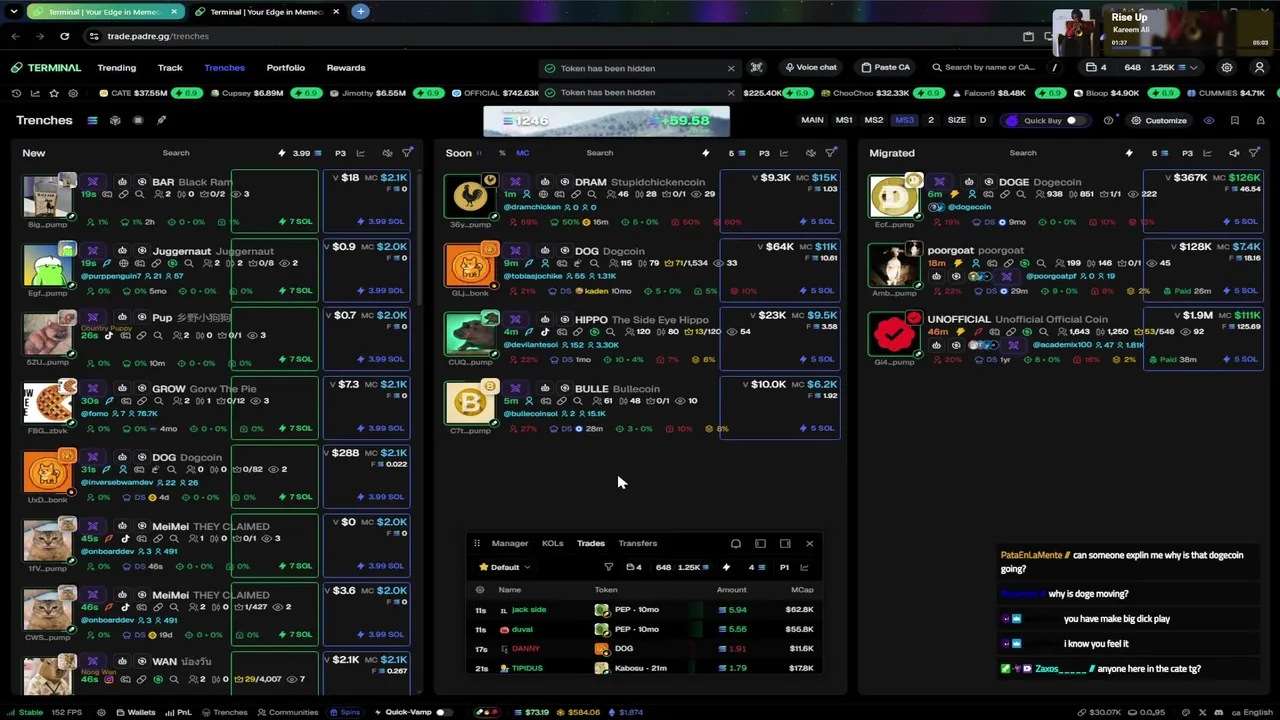
Task: Switch to the KOLs tab in trades panel
Action: pyautogui.click(x=553, y=544)
